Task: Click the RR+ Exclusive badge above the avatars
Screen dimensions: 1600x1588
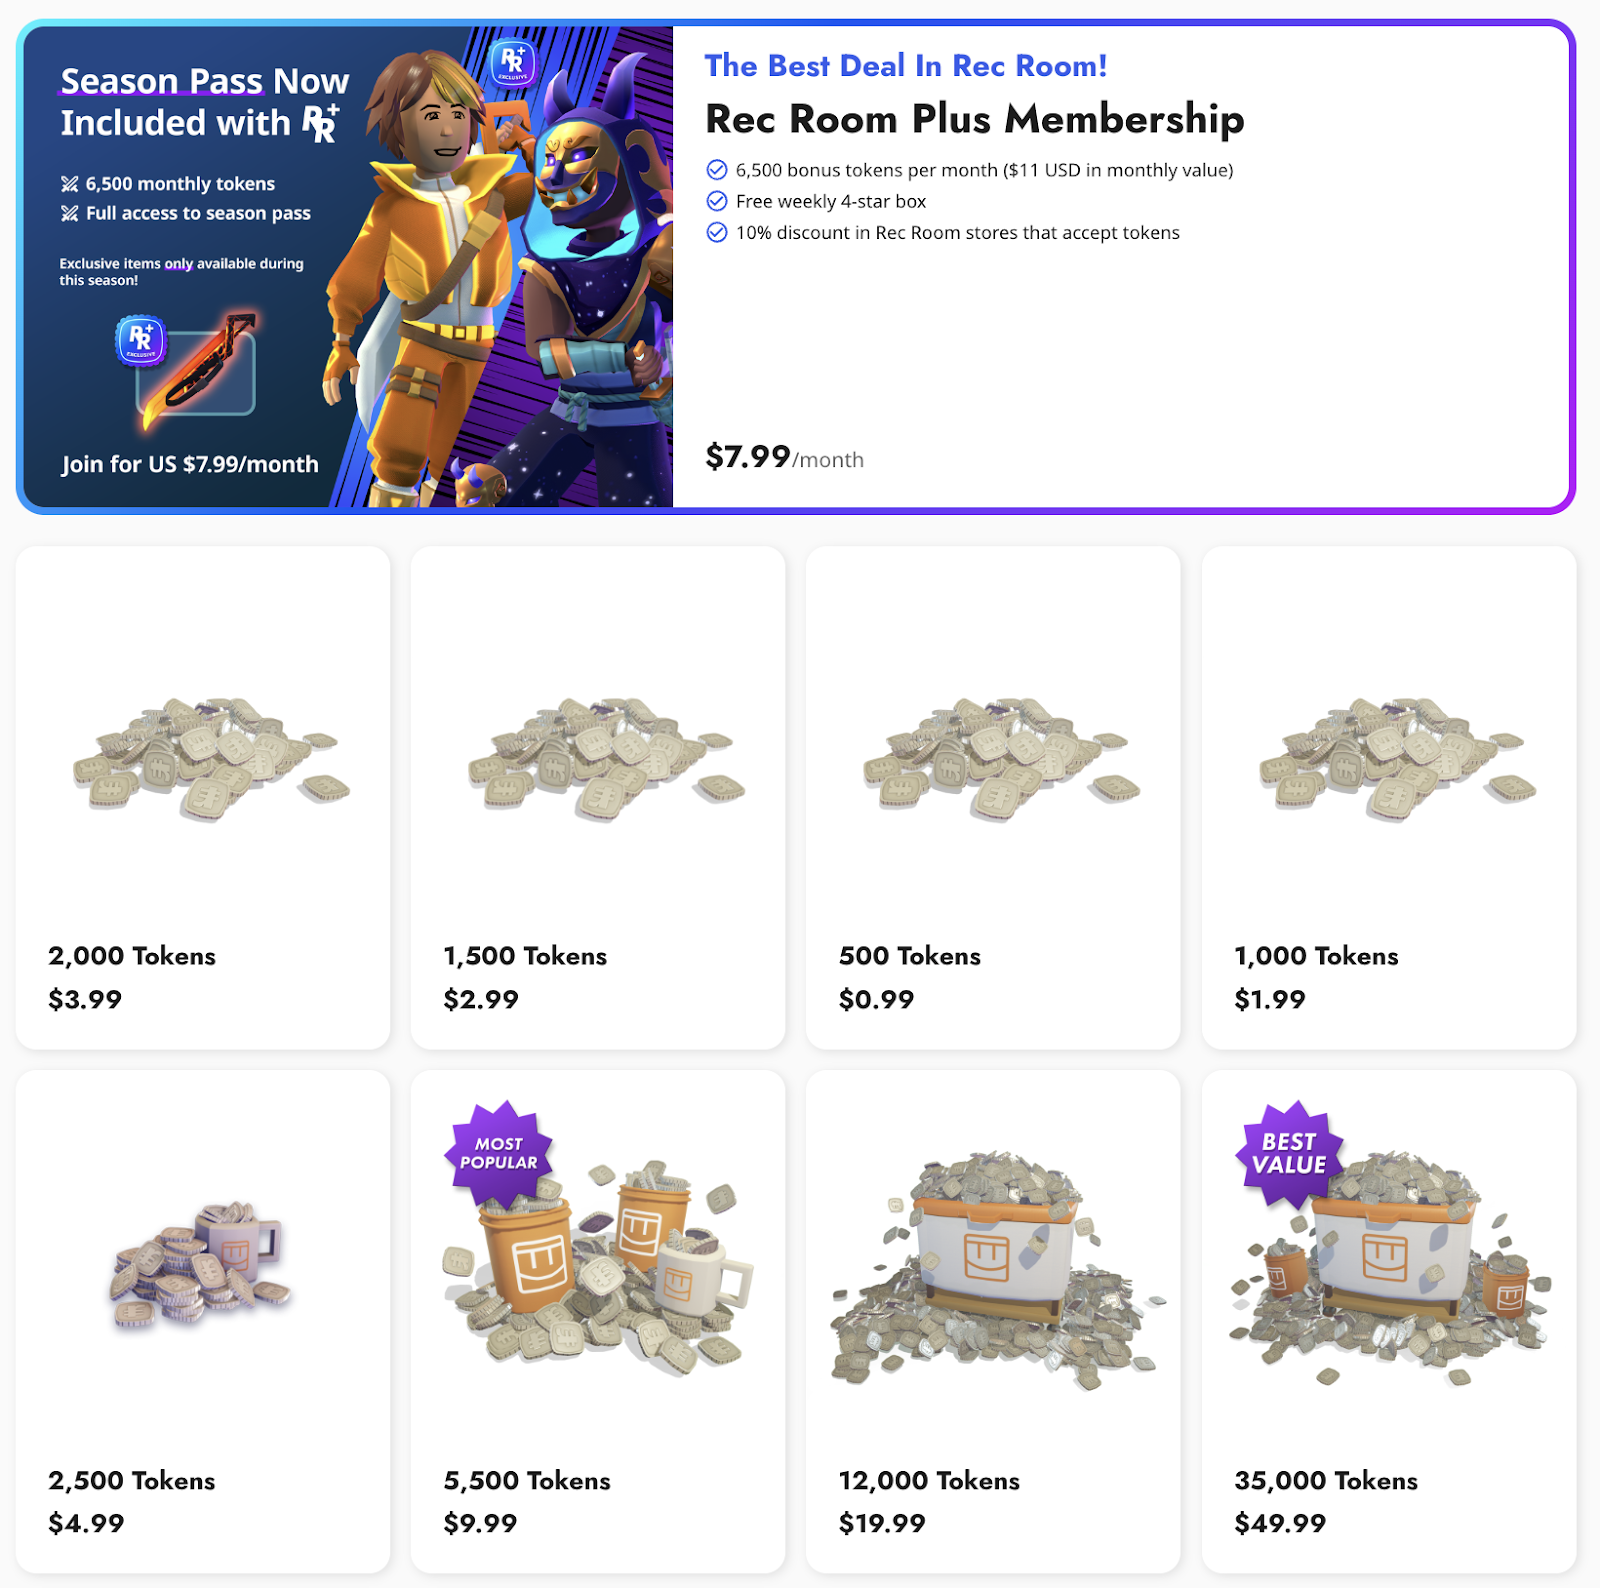Action: [513, 62]
